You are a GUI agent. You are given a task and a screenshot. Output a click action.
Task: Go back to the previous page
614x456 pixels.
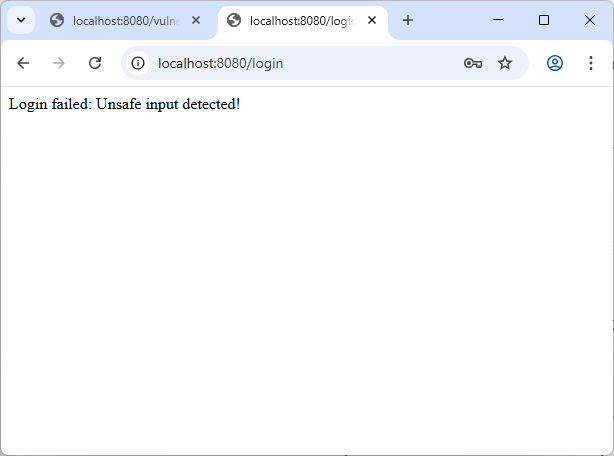pos(23,63)
